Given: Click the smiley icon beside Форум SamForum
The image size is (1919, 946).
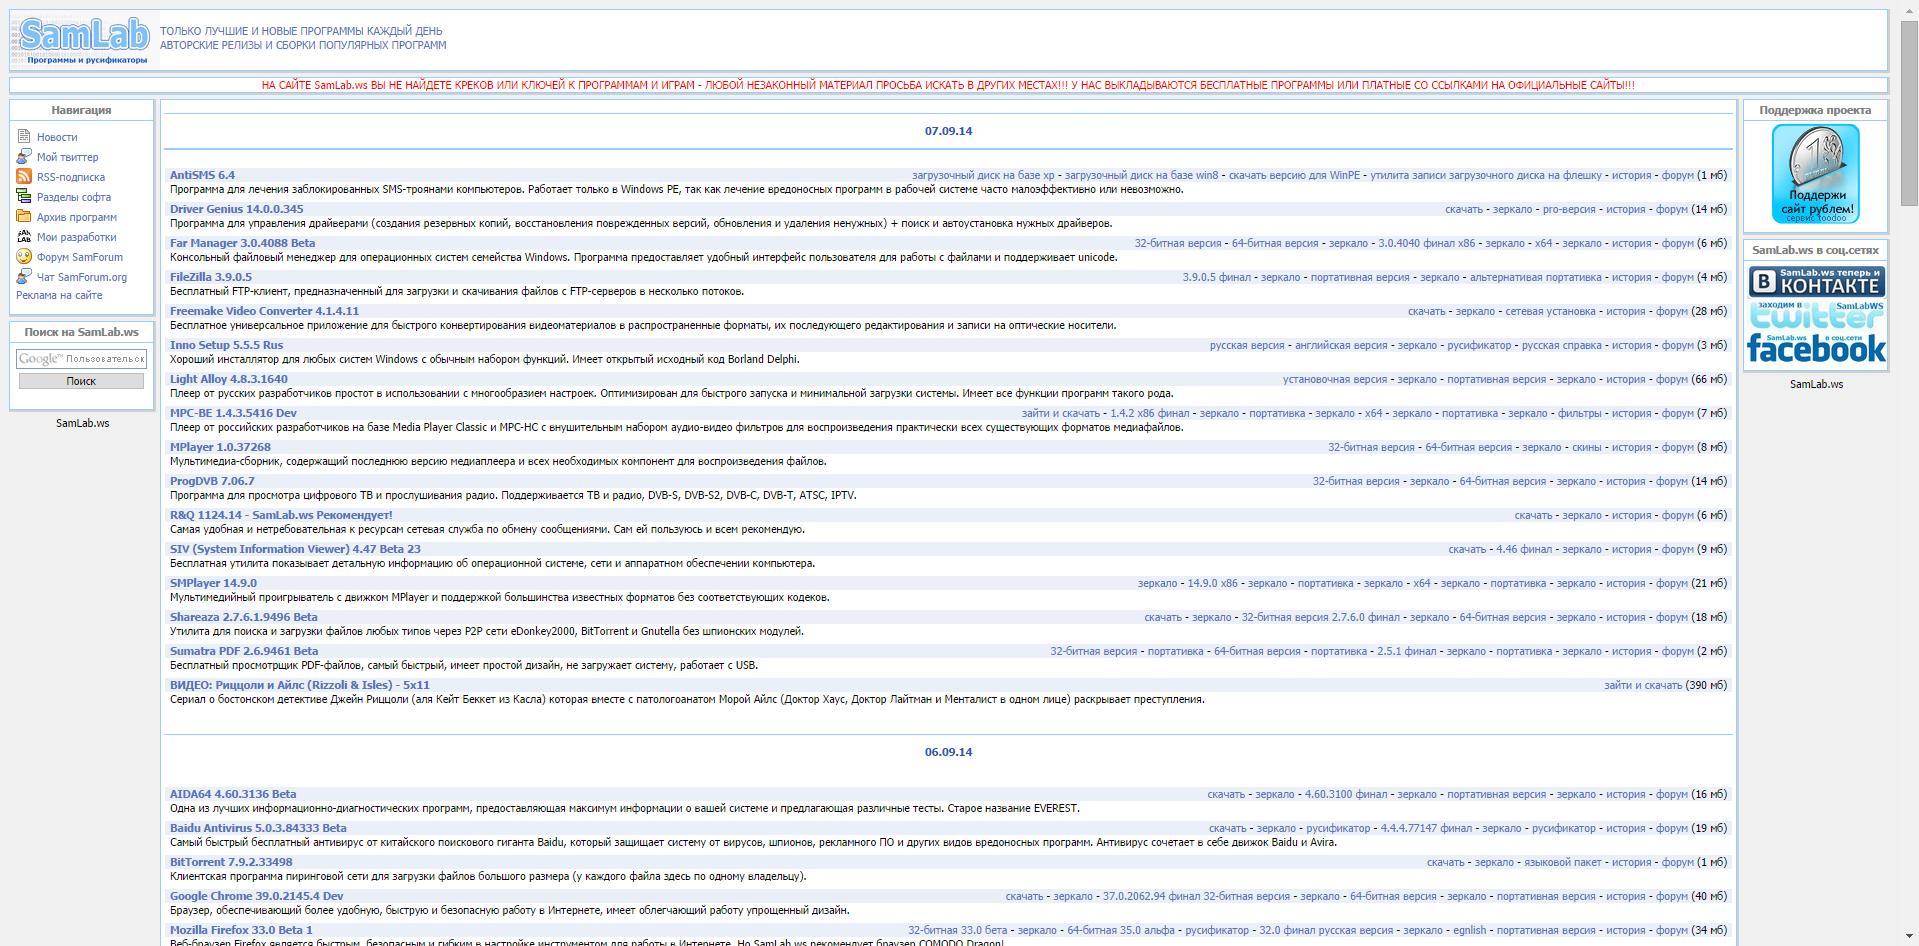Looking at the screenshot, I should 24,256.
